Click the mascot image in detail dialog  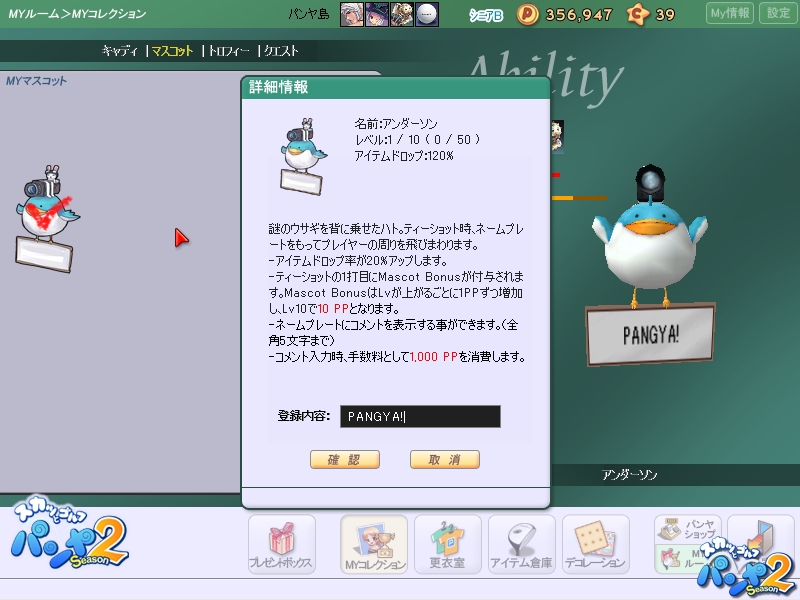303,156
